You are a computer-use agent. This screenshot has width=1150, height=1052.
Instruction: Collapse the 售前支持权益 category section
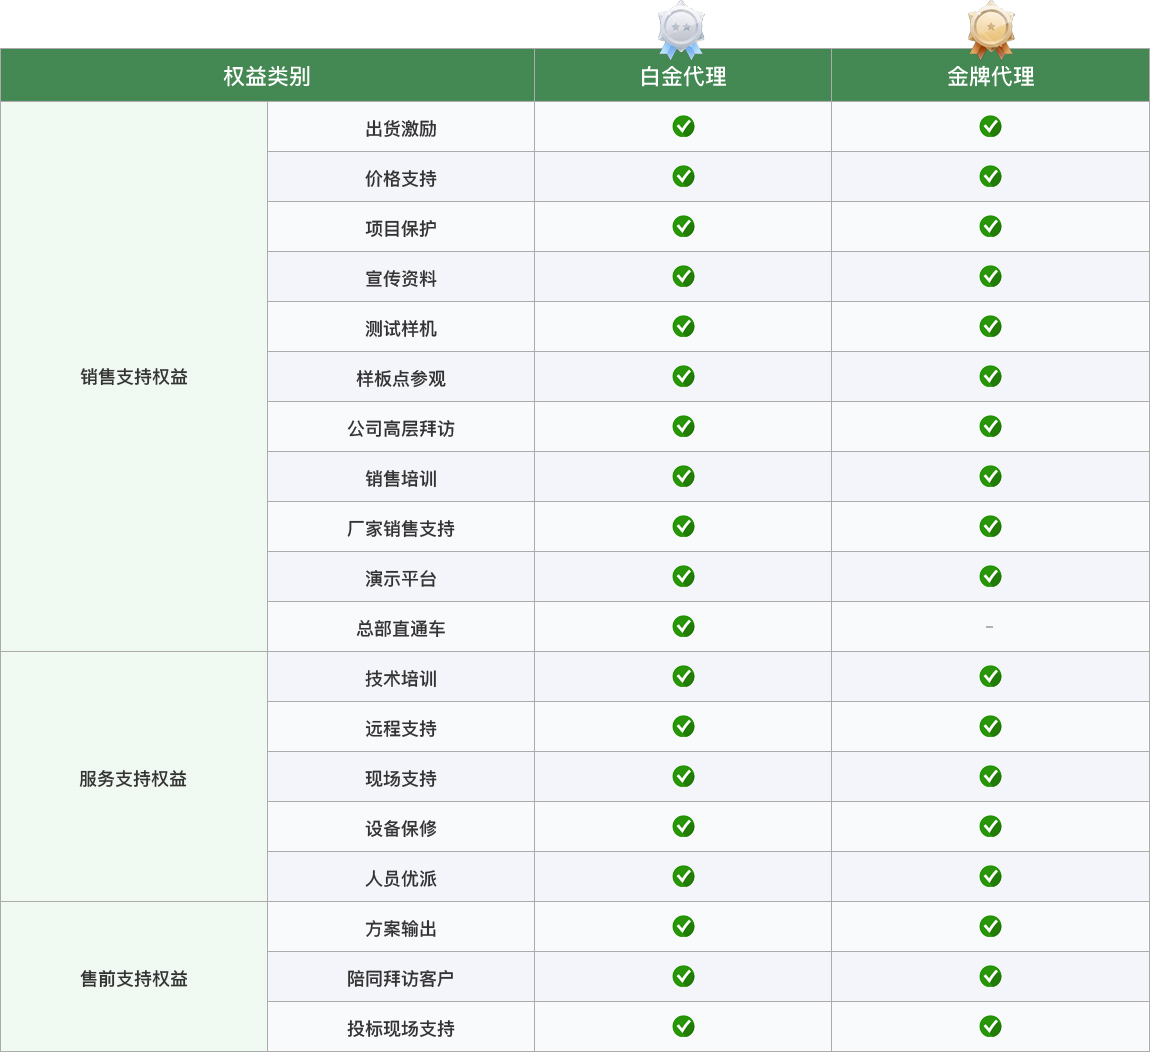click(x=134, y=977)
